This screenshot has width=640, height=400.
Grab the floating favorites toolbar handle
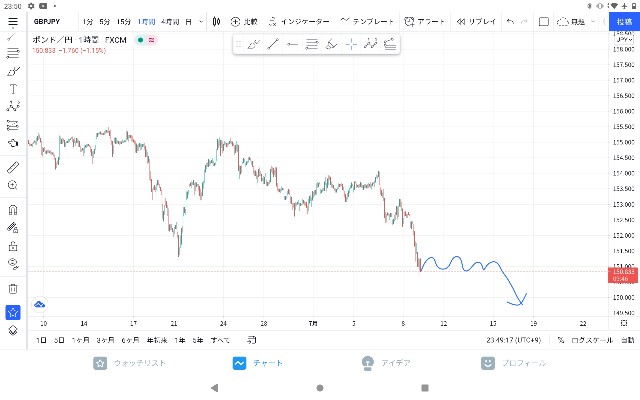[238, 44]
